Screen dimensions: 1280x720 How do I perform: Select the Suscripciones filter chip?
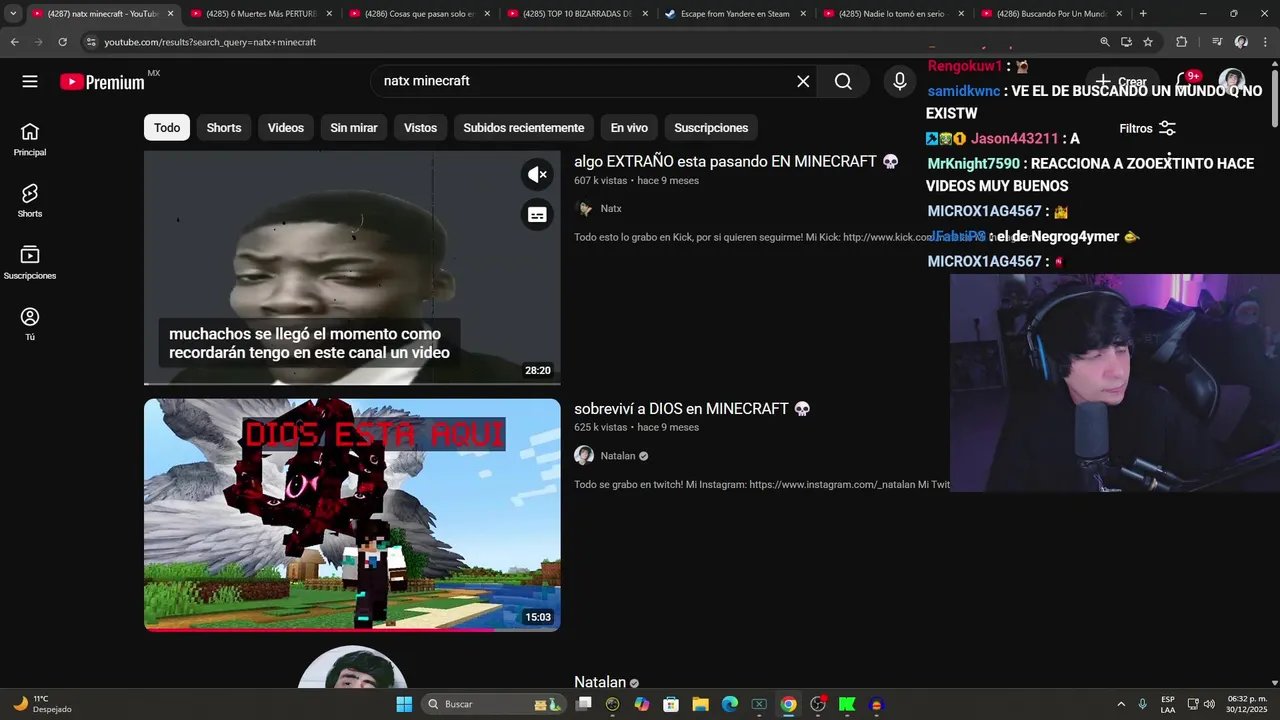711,128
